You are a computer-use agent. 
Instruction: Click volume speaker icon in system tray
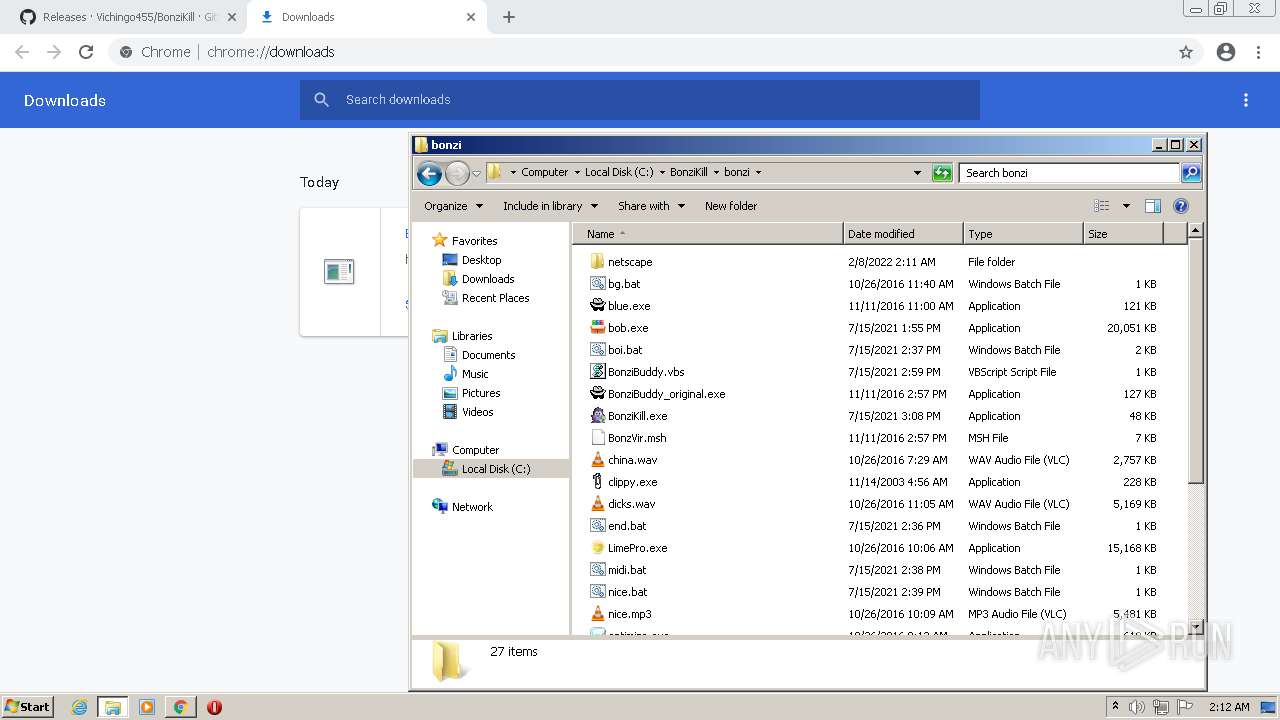(x=1138, y=707)
